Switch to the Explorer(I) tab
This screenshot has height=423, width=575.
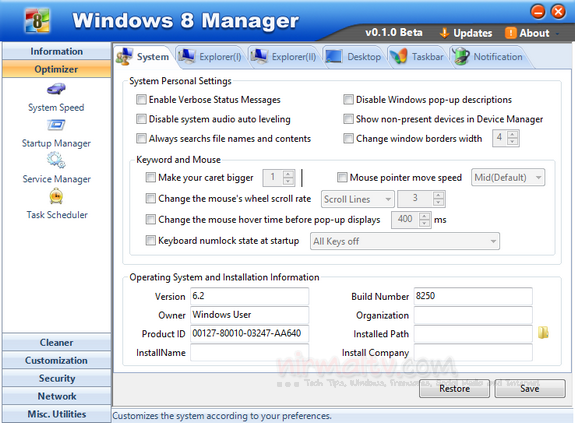tap(210, 57)
